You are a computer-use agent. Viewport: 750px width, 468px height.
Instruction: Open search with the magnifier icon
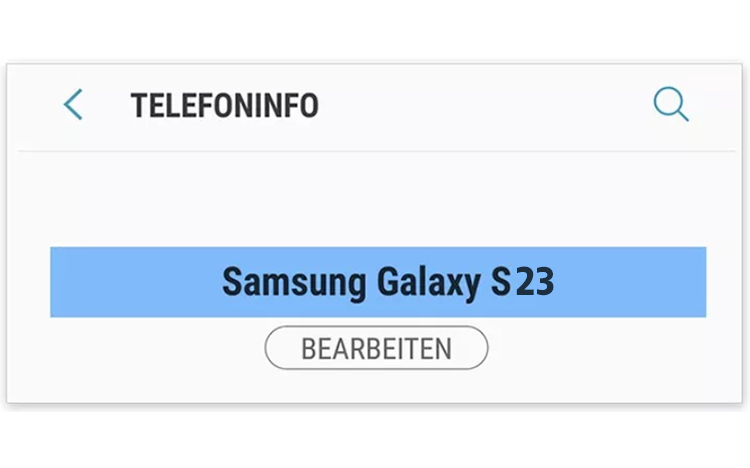[x=670, y=104]
